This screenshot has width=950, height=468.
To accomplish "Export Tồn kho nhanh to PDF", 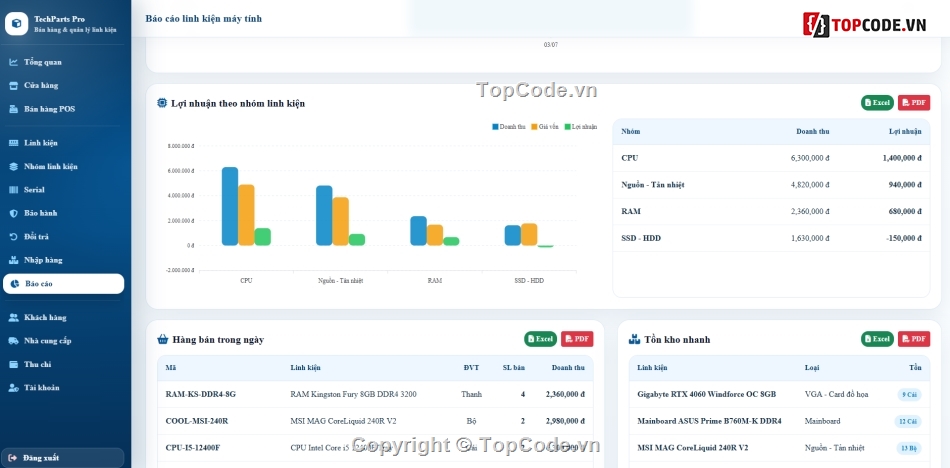I will [914, 339].
